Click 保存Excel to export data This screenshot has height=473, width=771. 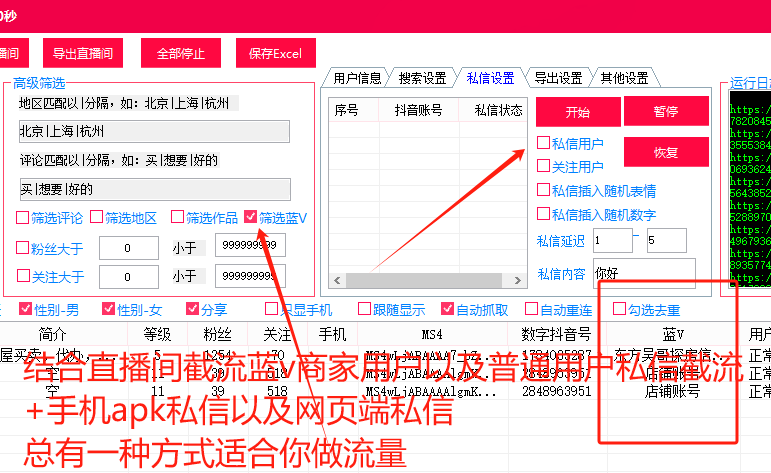275,53
